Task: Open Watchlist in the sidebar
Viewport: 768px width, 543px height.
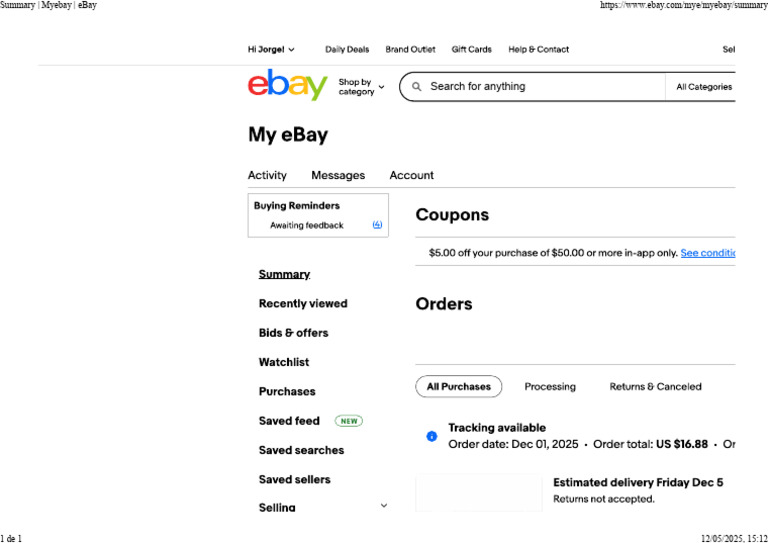Action: 284,362
